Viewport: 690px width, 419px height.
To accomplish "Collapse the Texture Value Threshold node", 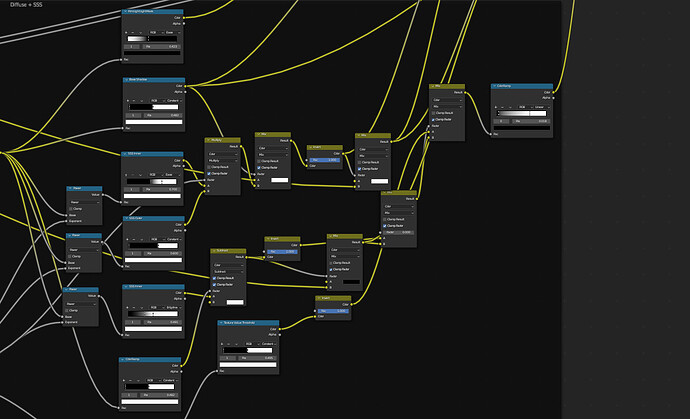I will point(221,323).
